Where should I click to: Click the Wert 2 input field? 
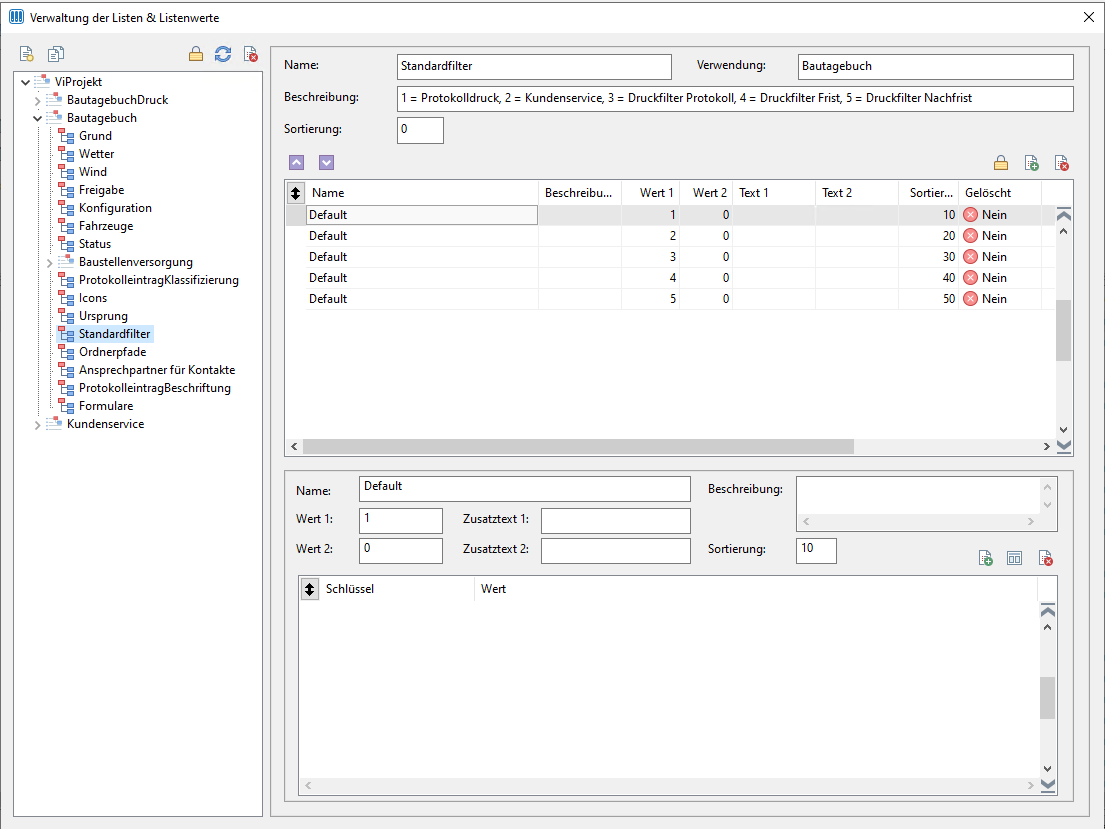(x=400, y=551)
